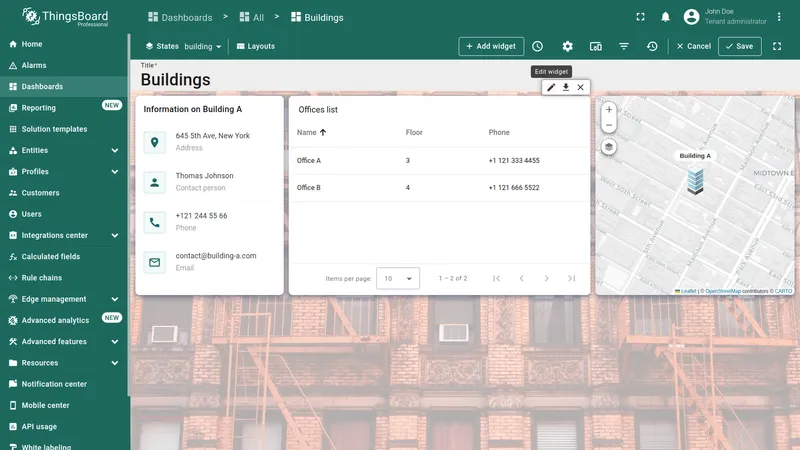The height and width of the screenshot is (450, 800).
Task: Click the email envelope icon
Action: [x=155, y=262]
